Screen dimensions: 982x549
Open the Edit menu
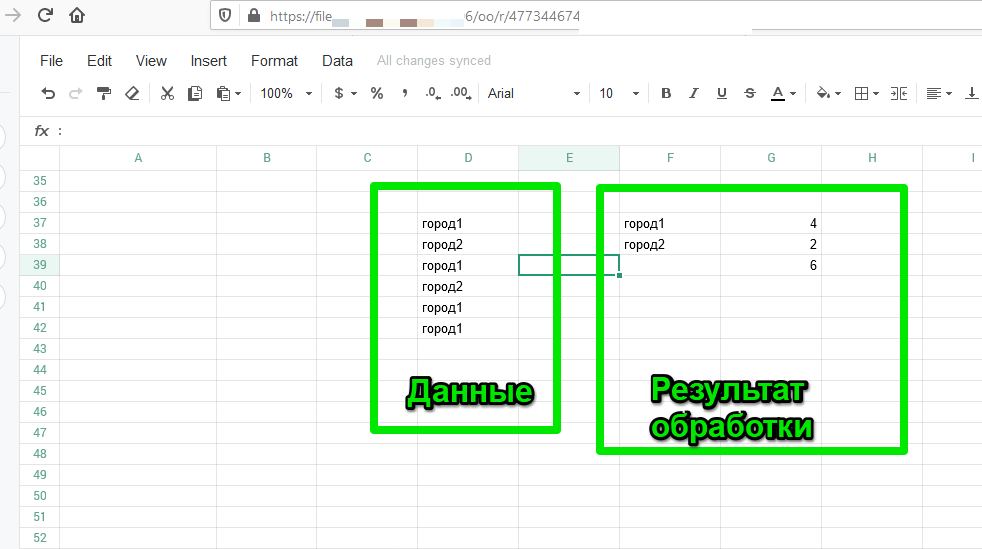coord(99,61)
